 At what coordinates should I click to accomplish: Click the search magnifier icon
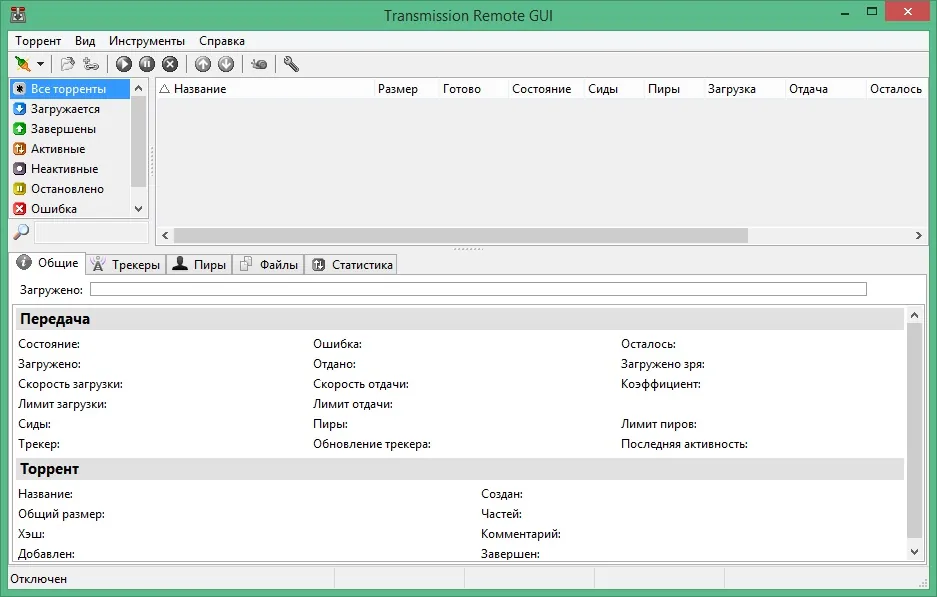coord(21,231)
